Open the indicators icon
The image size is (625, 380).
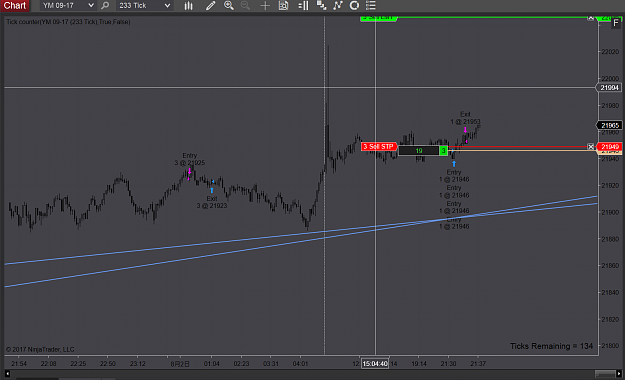point(338,6)
